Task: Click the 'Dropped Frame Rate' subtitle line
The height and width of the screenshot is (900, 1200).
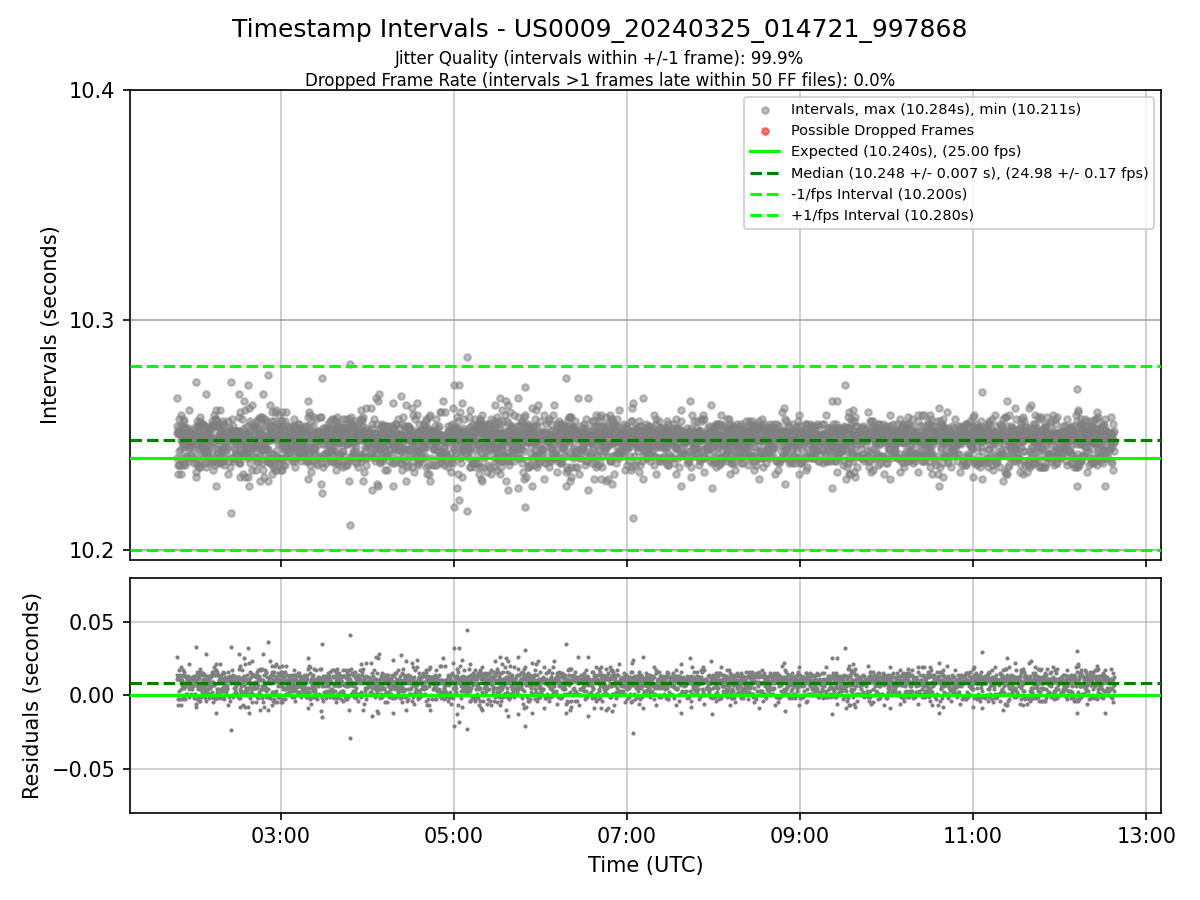Action: point(599,80)
